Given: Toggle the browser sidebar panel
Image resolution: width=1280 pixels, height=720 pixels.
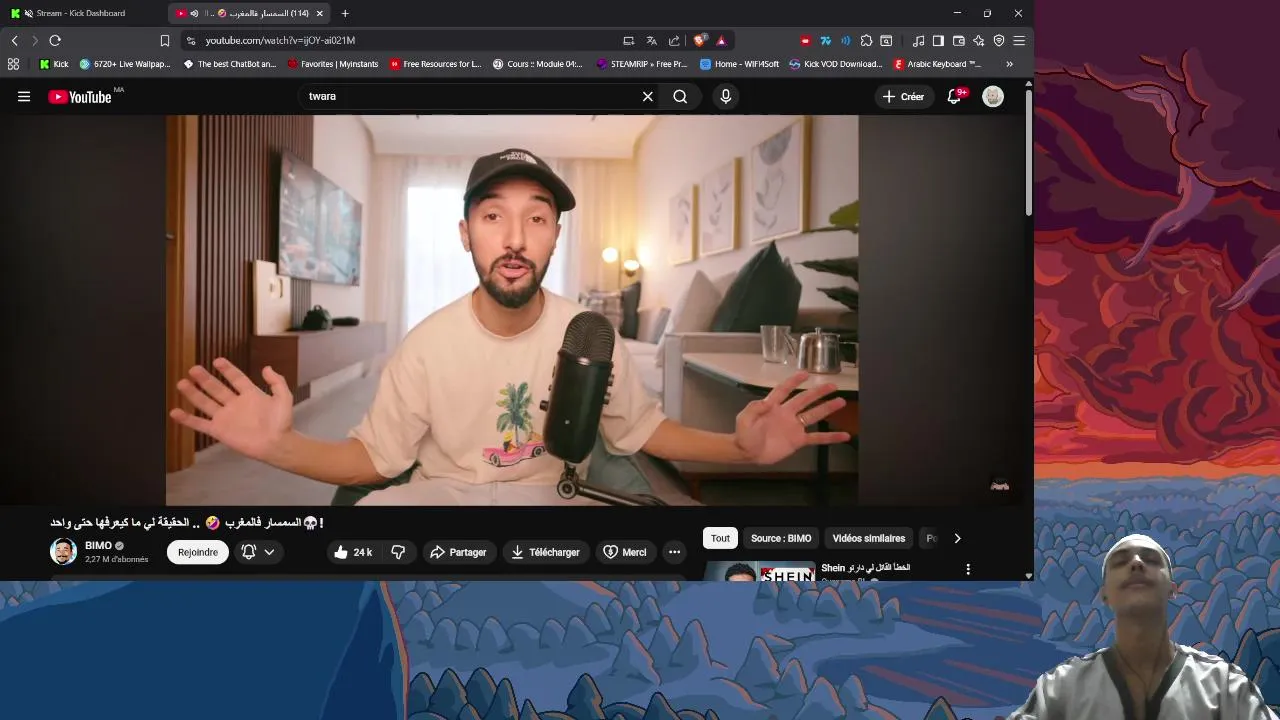Looking at the screenshot, I should pyautogui.click(x=938, y=40).
